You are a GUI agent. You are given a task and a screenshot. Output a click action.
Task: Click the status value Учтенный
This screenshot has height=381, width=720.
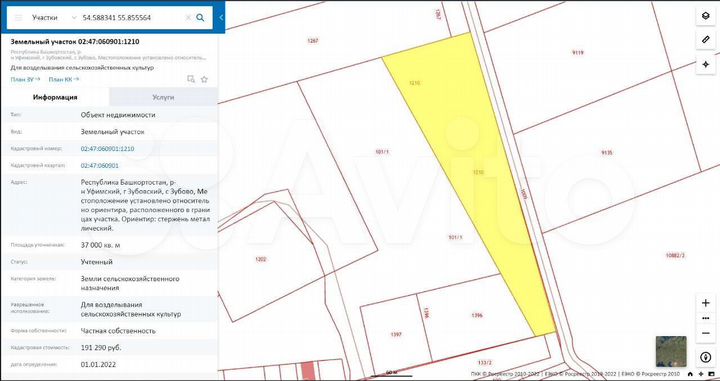click(x=96, y=262)
